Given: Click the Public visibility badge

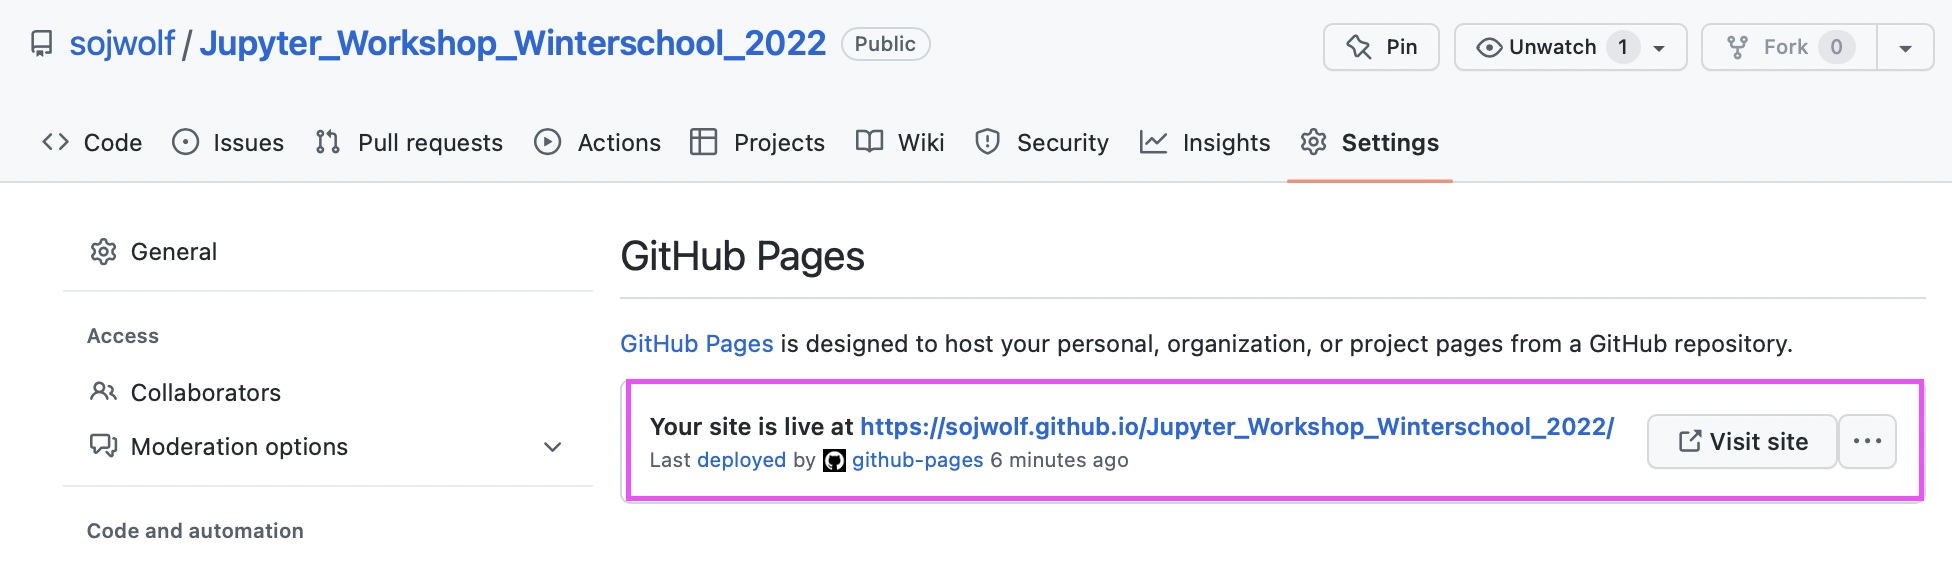Looking at the screenshot, I should [885, 44].
